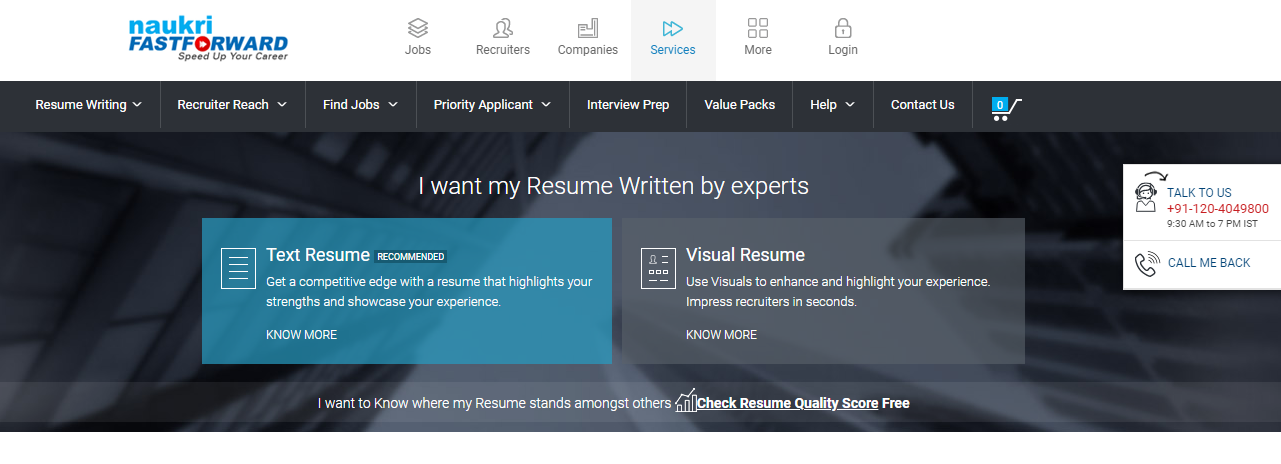
Task: Open the Find Jobs dropdown
Action: click(360, 104)
